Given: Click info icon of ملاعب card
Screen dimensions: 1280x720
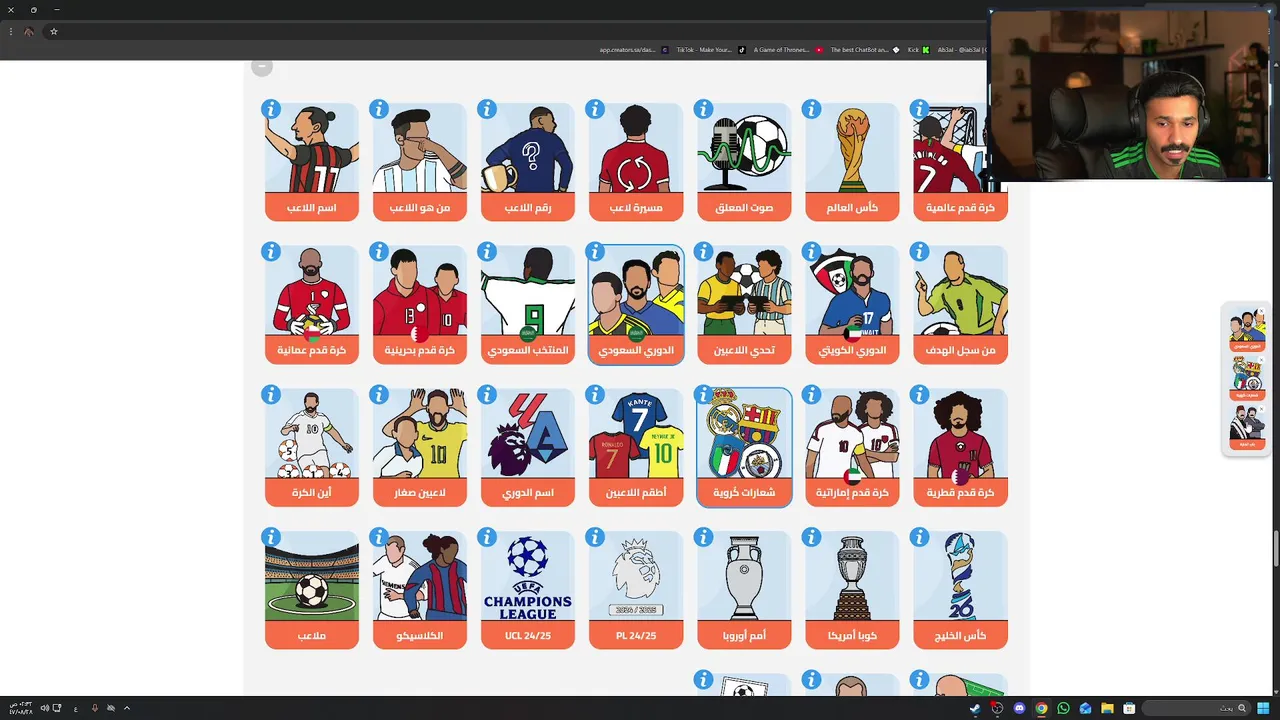Looking at the screenshot, I should 271,538.
